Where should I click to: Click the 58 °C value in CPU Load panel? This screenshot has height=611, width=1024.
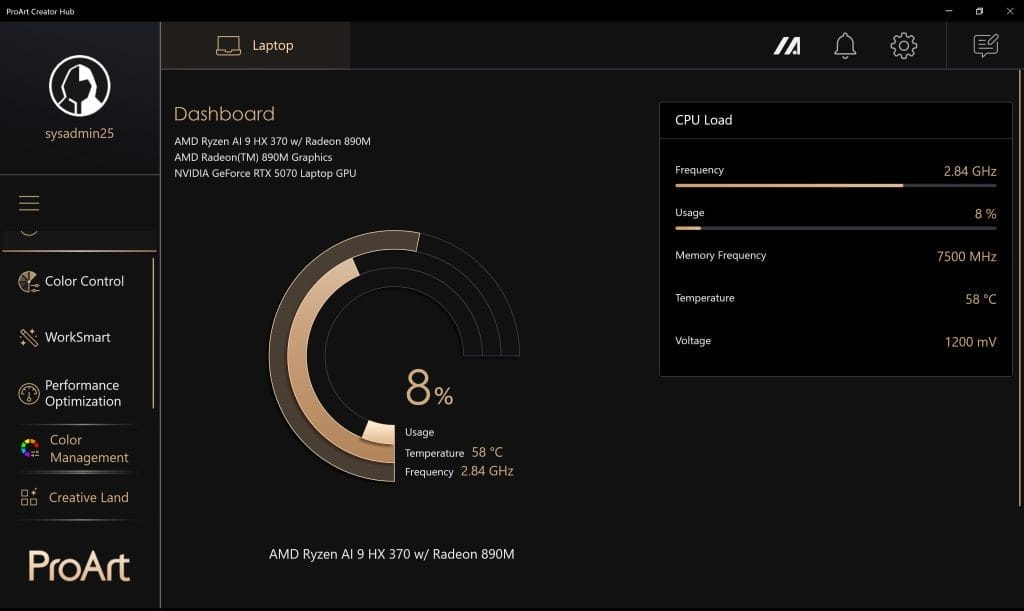(981, 299)
